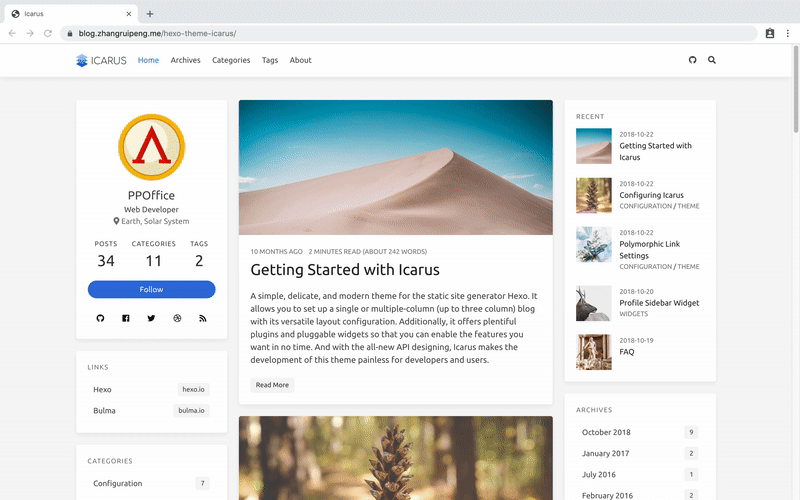This screenshot has height=500, width=800.
Task: Open recent post Polymorphic Link Settings
Action: click(649, 250)
